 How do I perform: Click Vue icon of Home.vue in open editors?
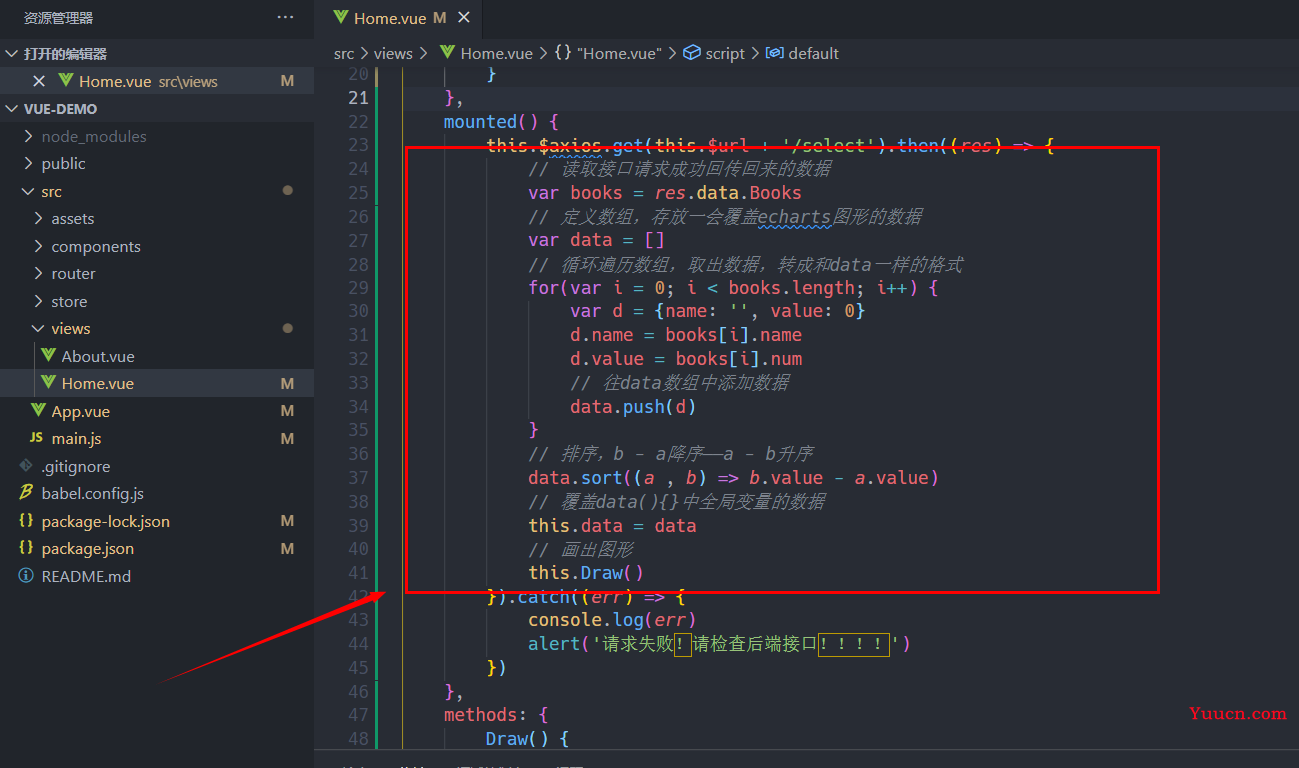(x=65, y=81)
